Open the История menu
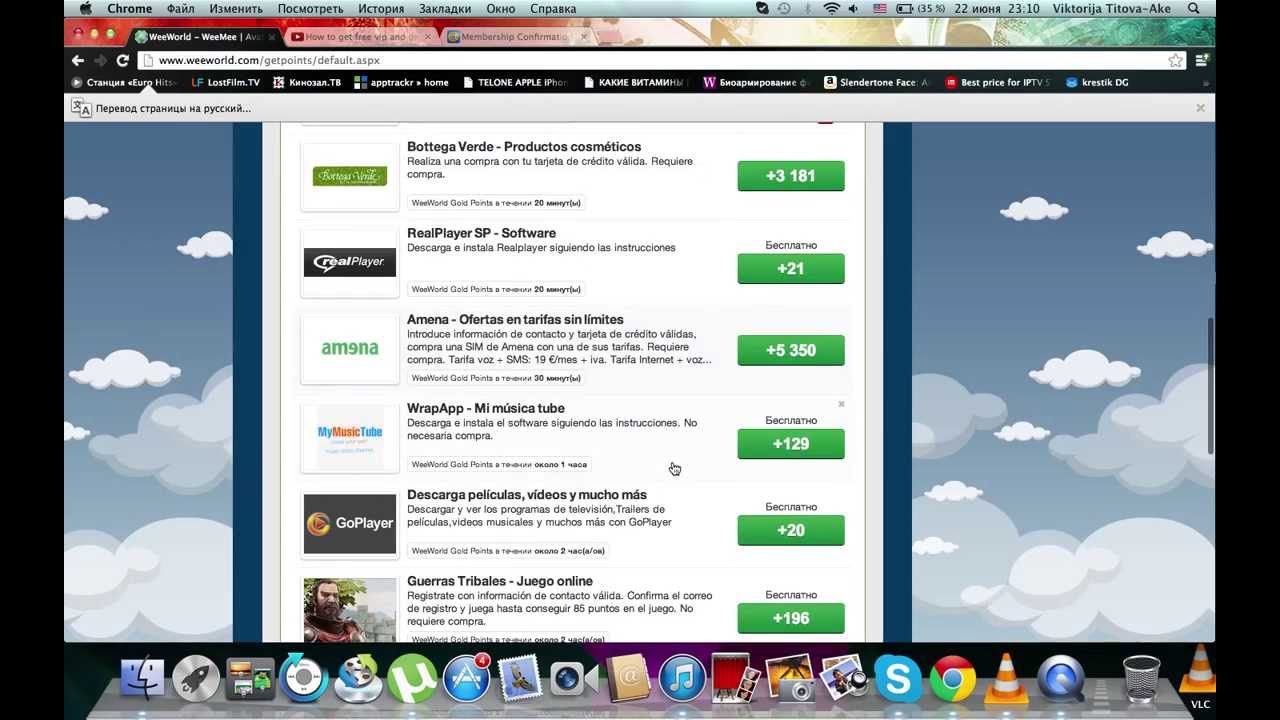Viewport: 1280px width, 720px height. 381,9
